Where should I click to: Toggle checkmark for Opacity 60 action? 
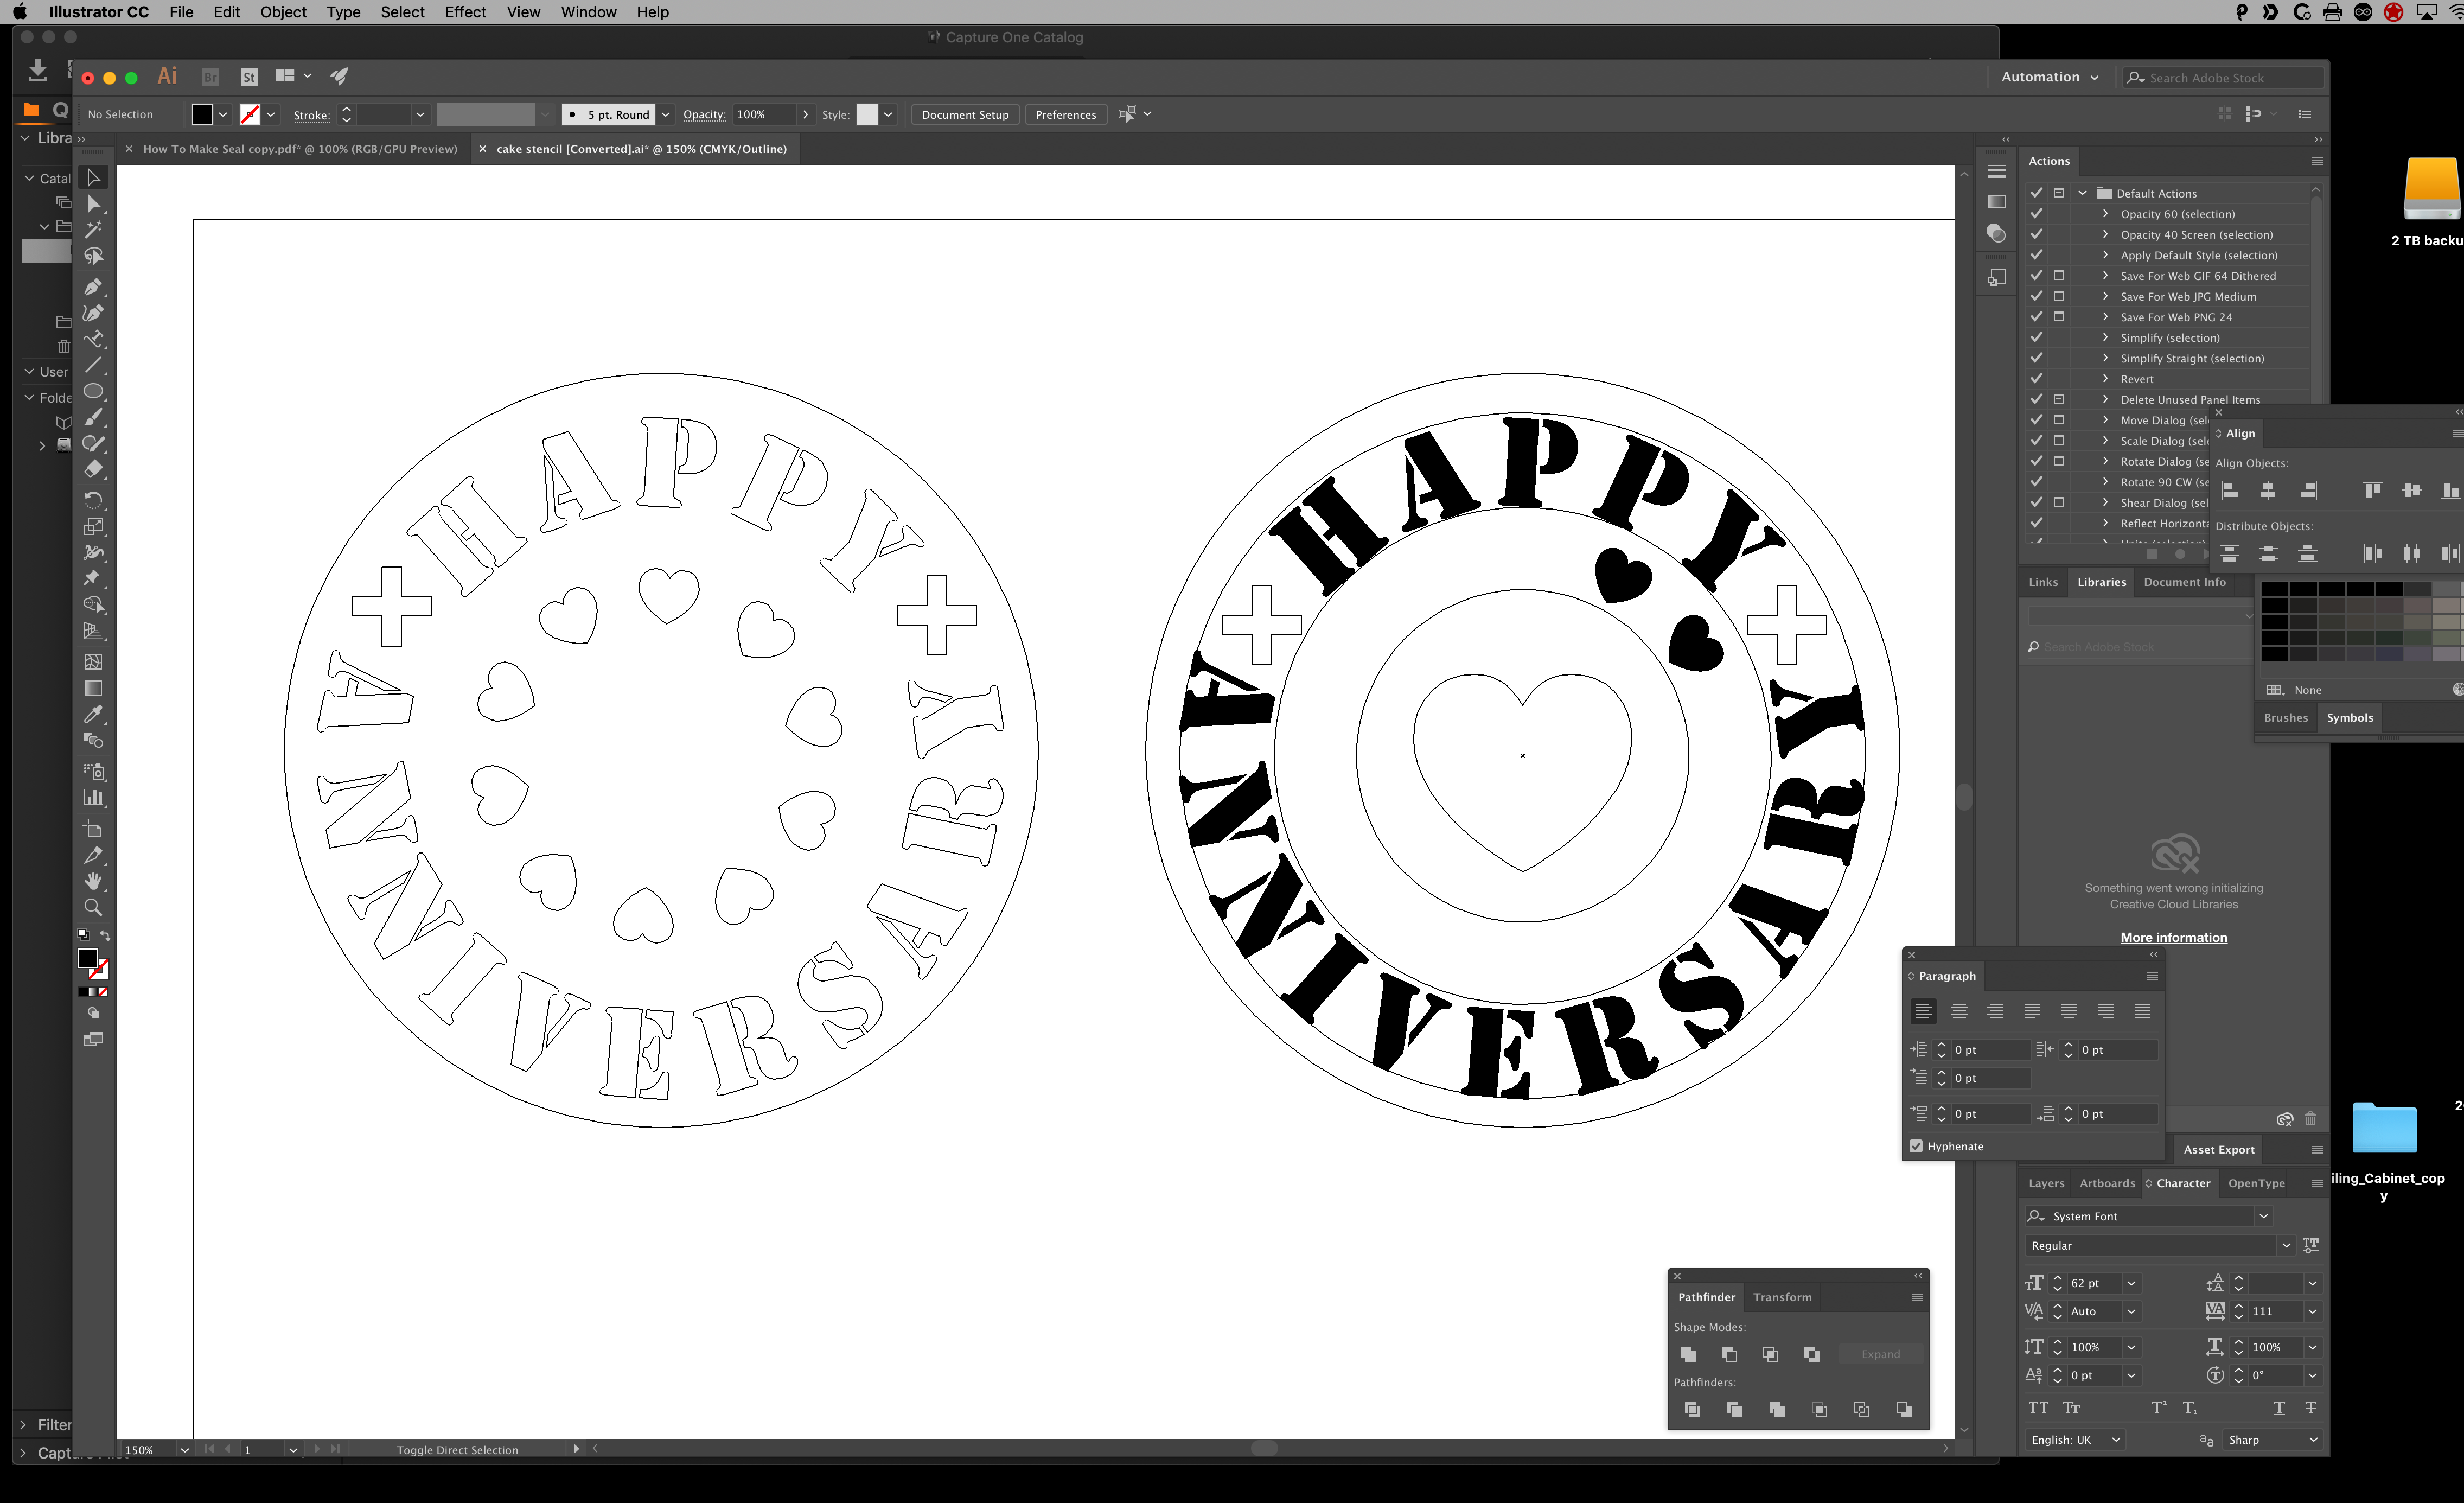[2036, 214]
